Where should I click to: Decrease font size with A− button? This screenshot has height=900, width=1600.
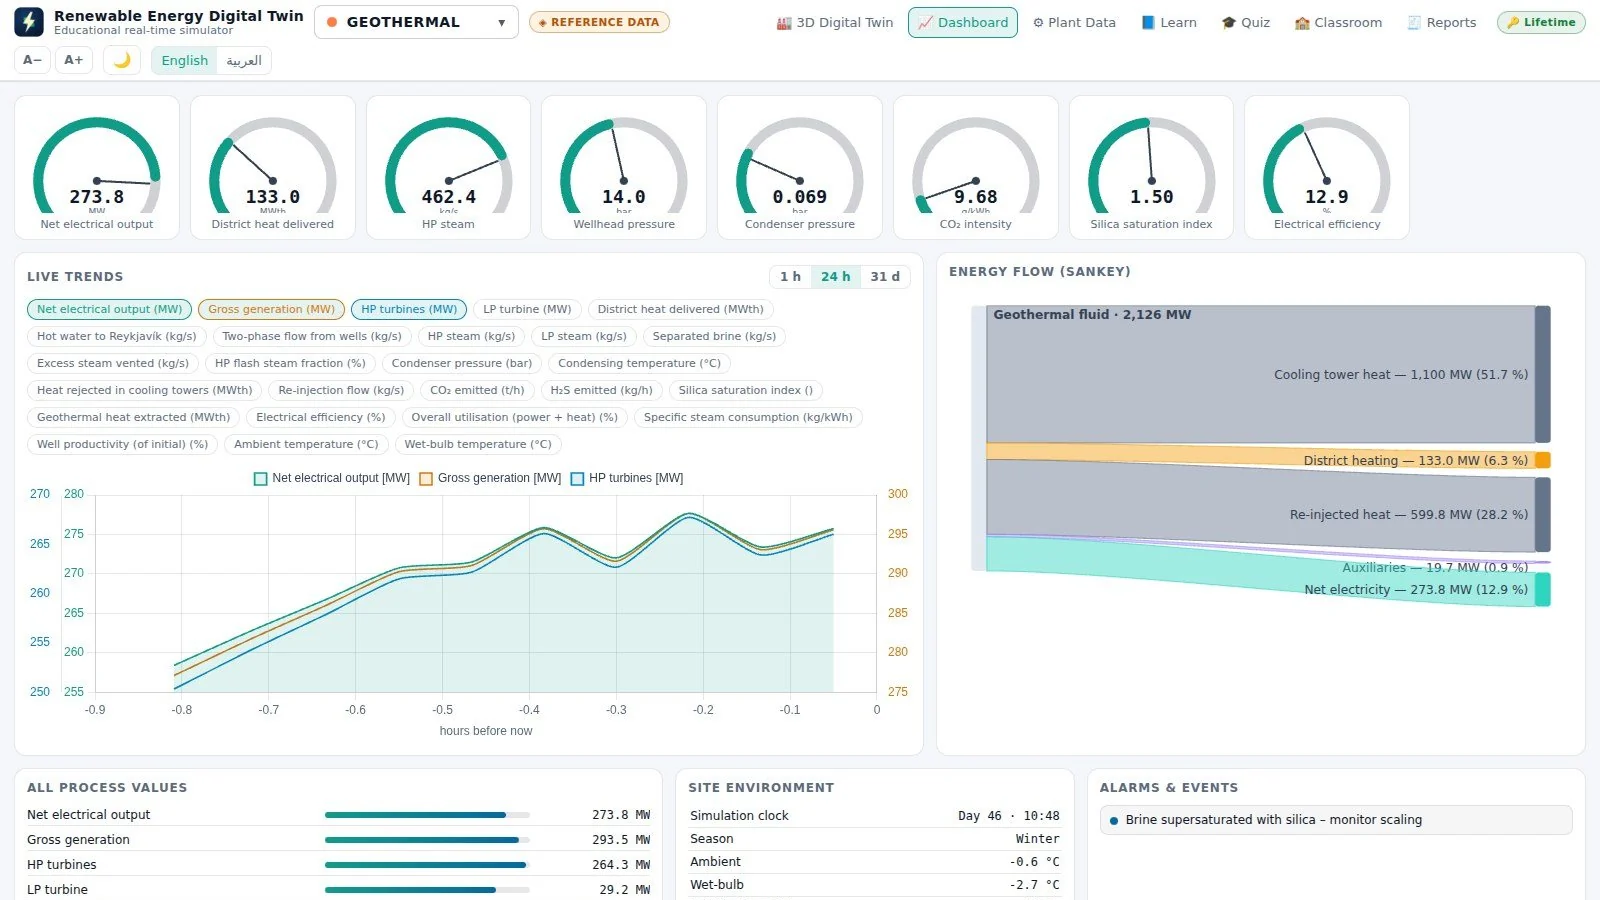point(33,60)
